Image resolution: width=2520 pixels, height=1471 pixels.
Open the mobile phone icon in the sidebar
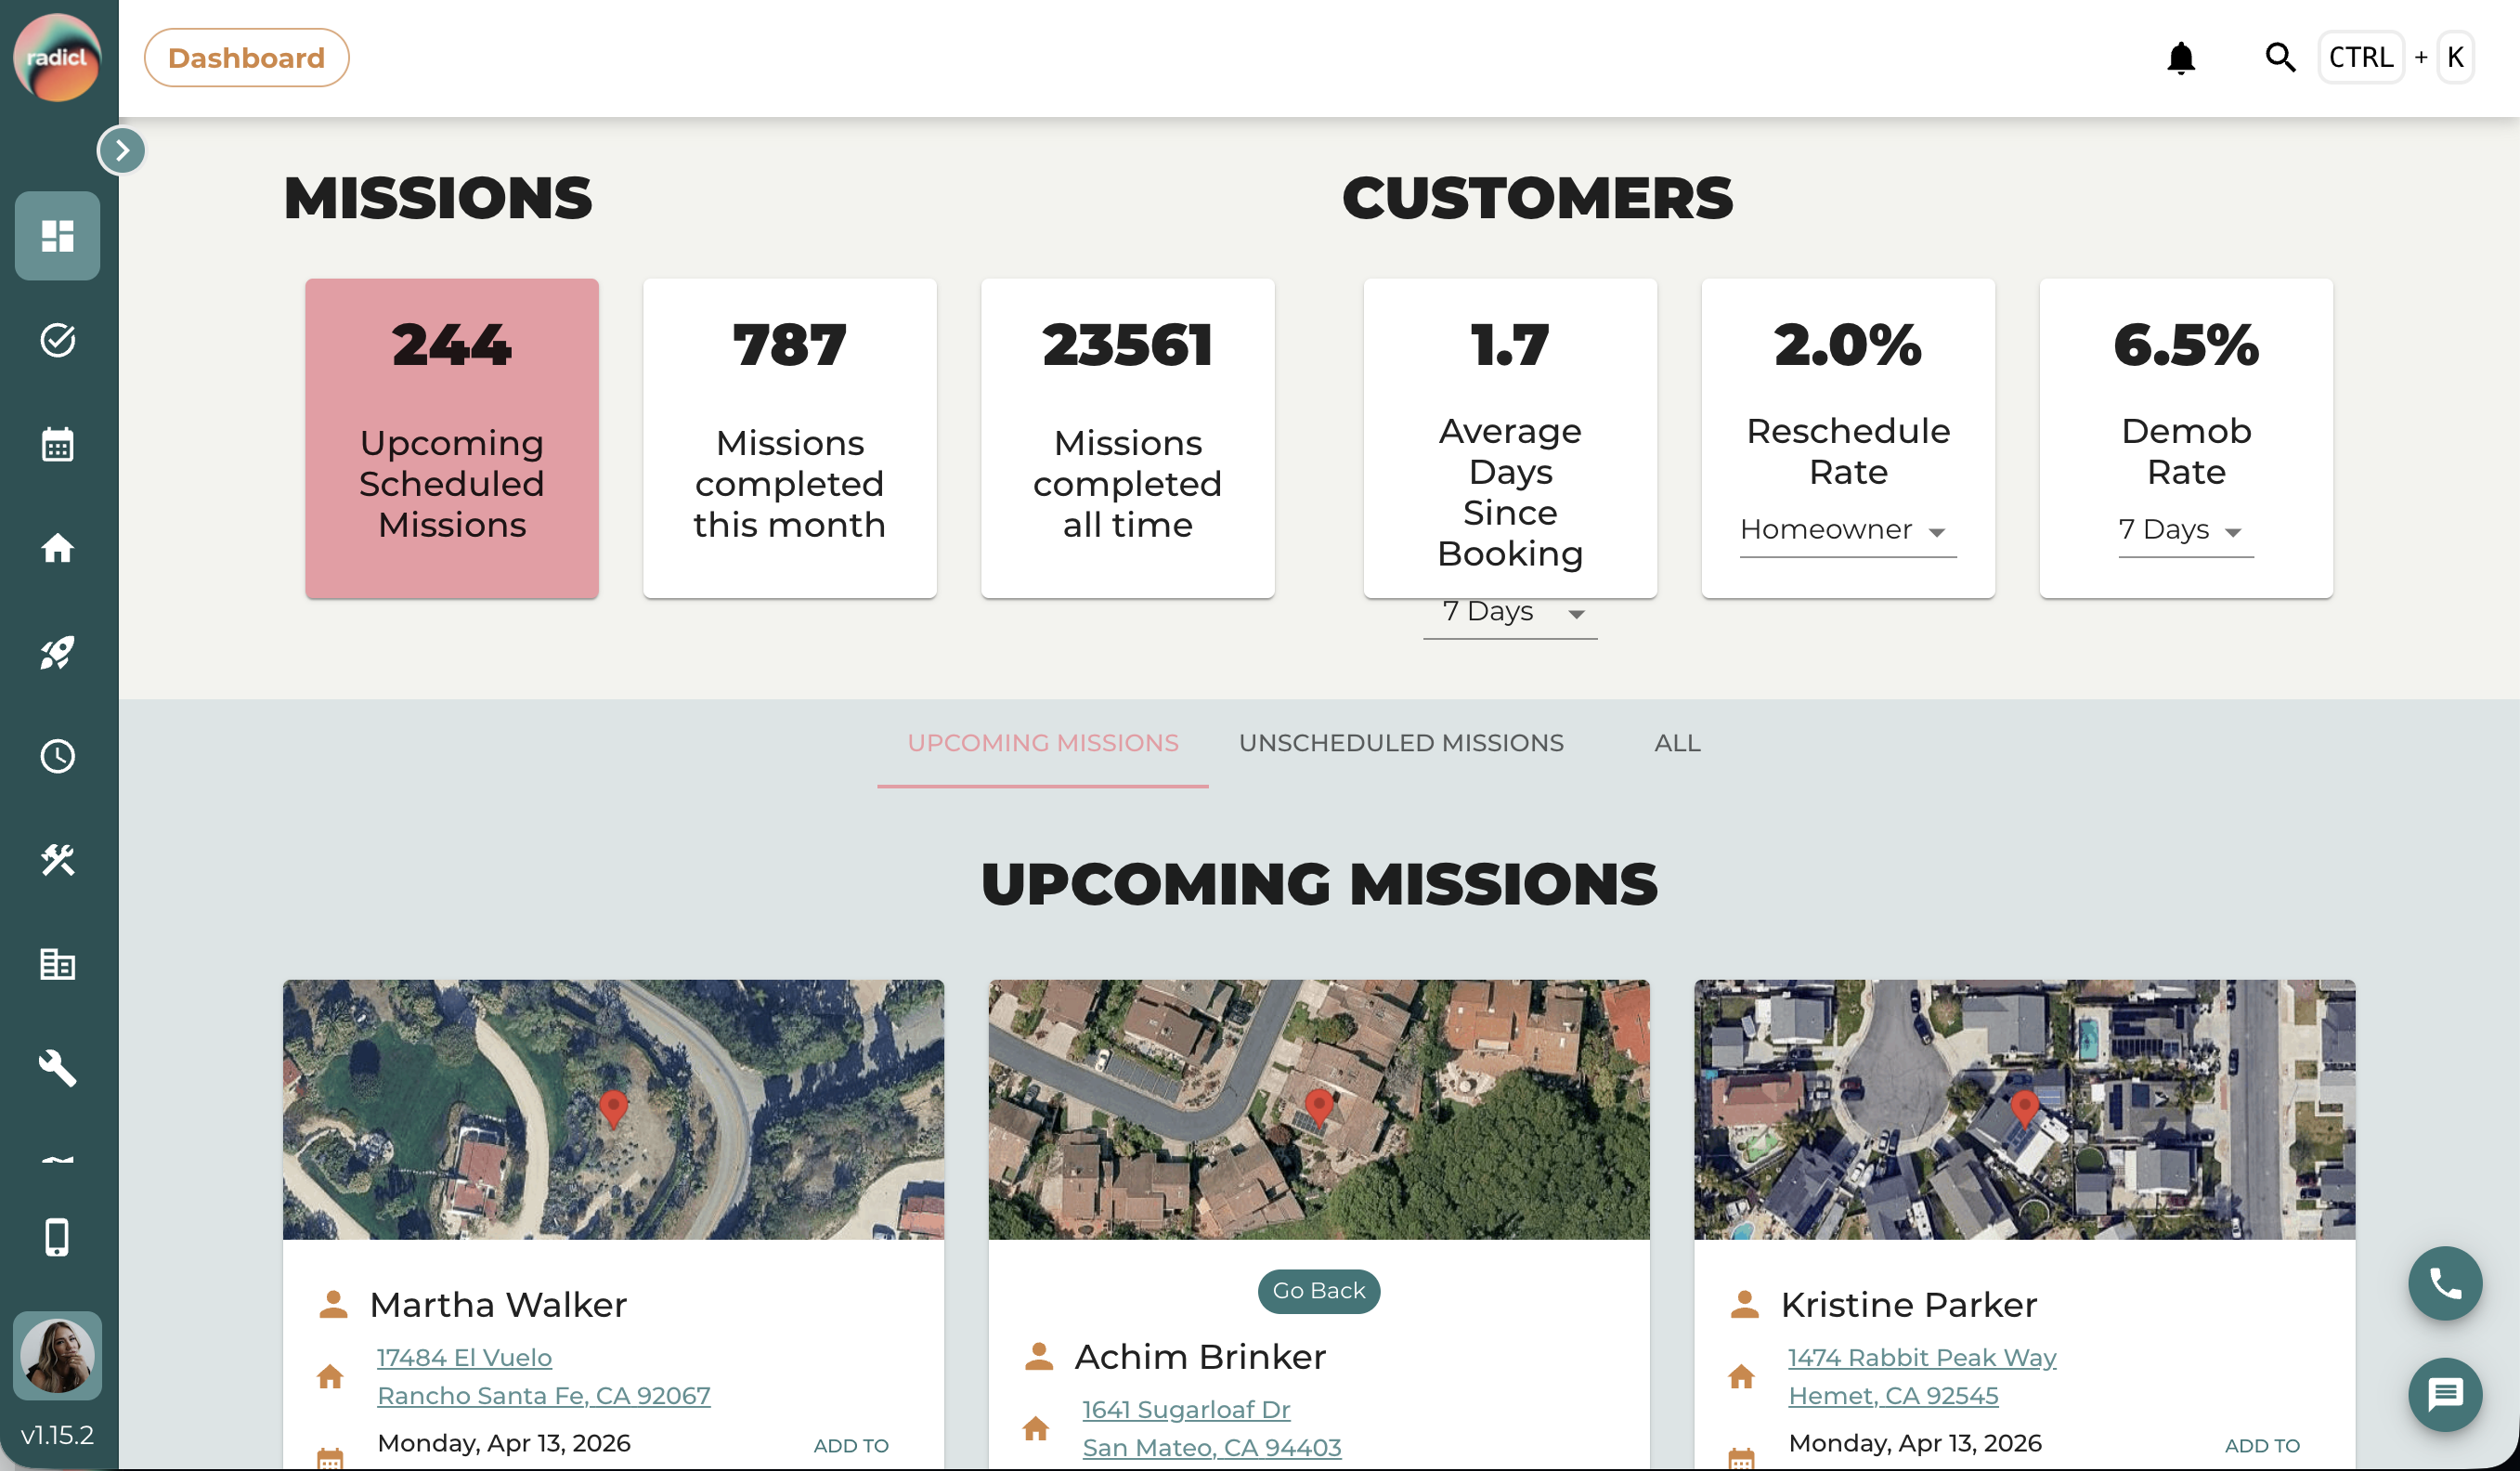(57, 1238)
